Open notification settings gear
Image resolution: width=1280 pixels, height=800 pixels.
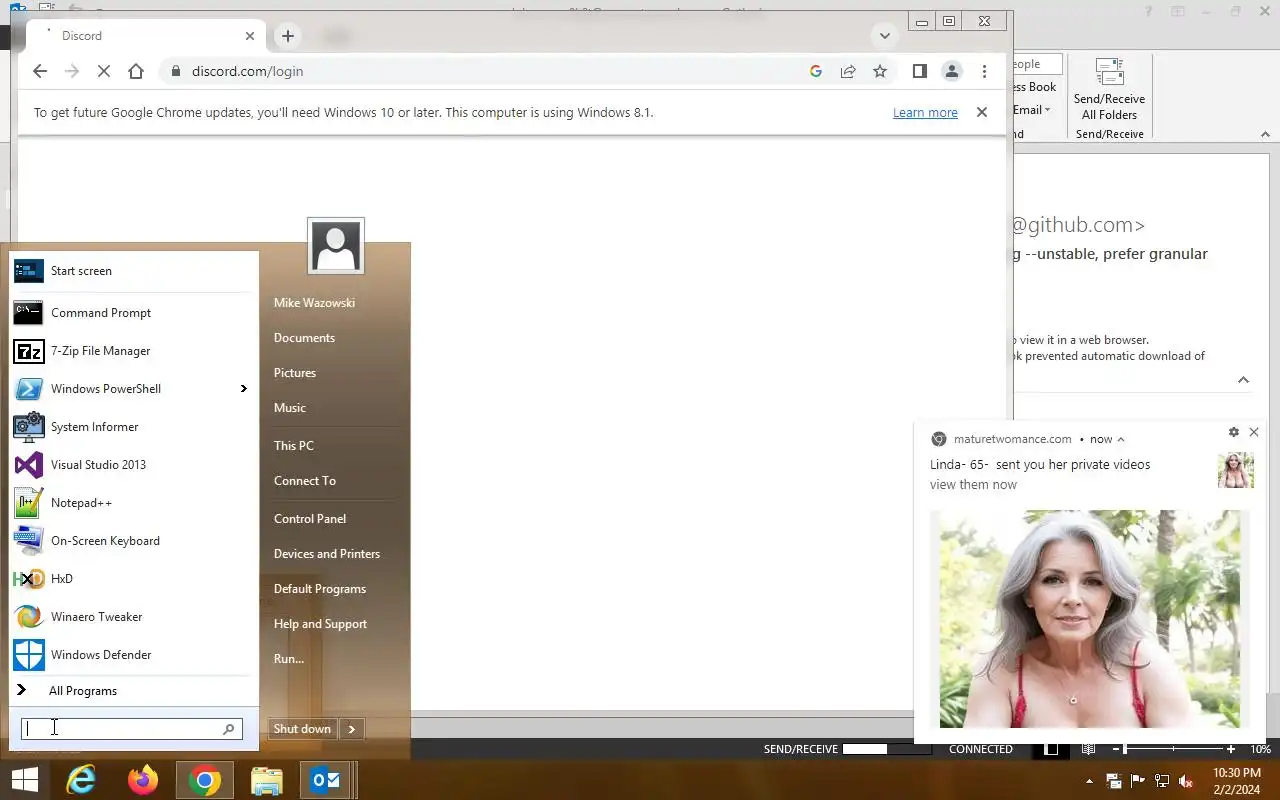[x=1233, y=432]
